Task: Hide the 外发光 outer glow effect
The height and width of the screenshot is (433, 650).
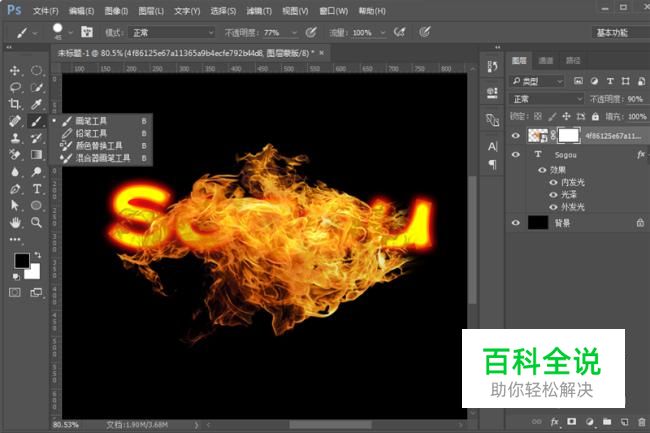Action: pos(553,207)
